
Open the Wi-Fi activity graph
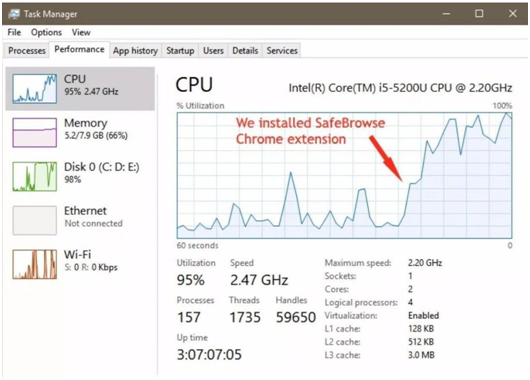(34, 264)
